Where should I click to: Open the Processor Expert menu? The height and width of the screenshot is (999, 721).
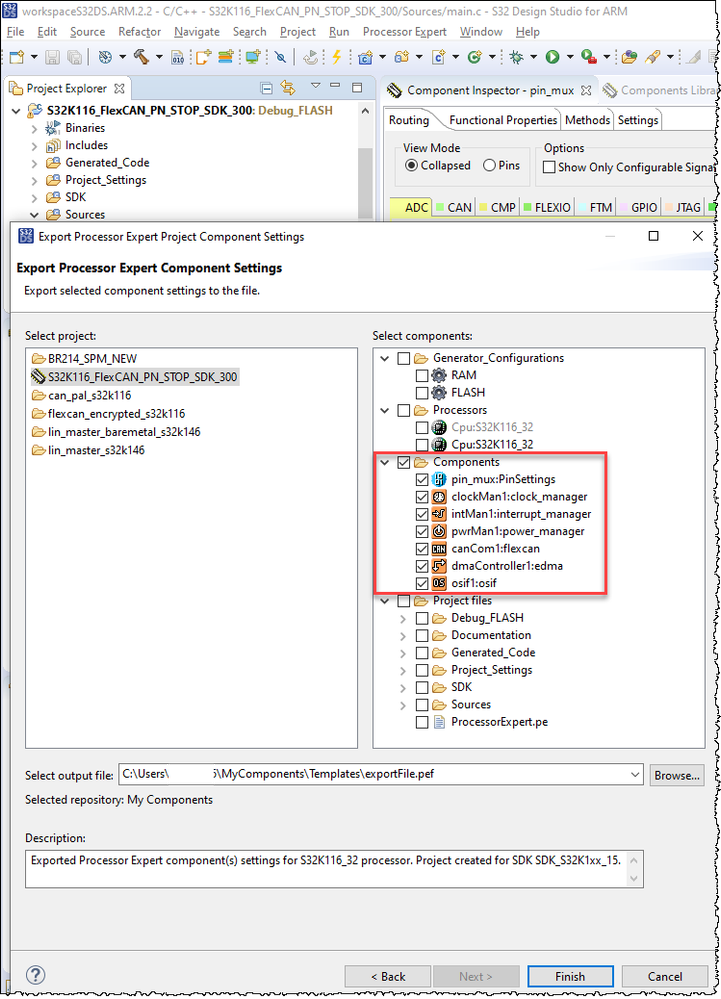(x=404, y=32)
